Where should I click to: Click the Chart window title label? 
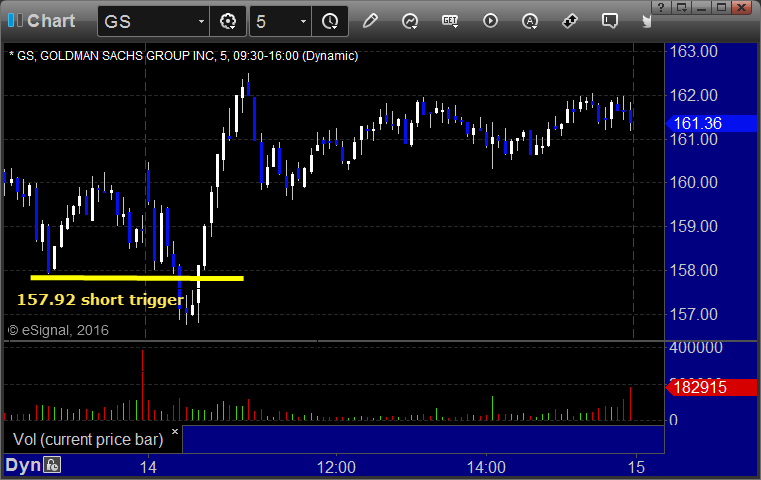[51, 21]
